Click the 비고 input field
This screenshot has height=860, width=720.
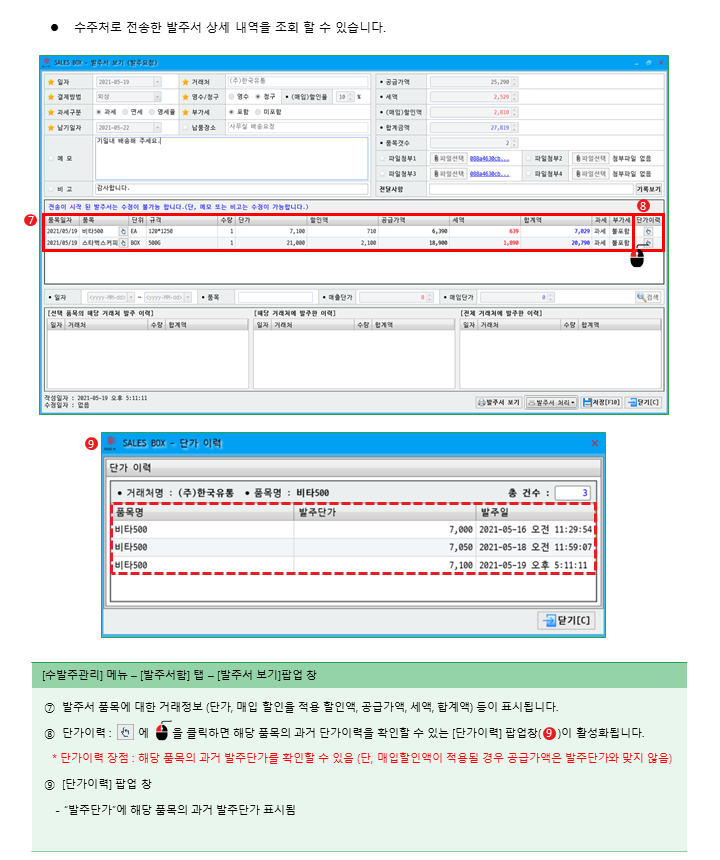[231, 189]
